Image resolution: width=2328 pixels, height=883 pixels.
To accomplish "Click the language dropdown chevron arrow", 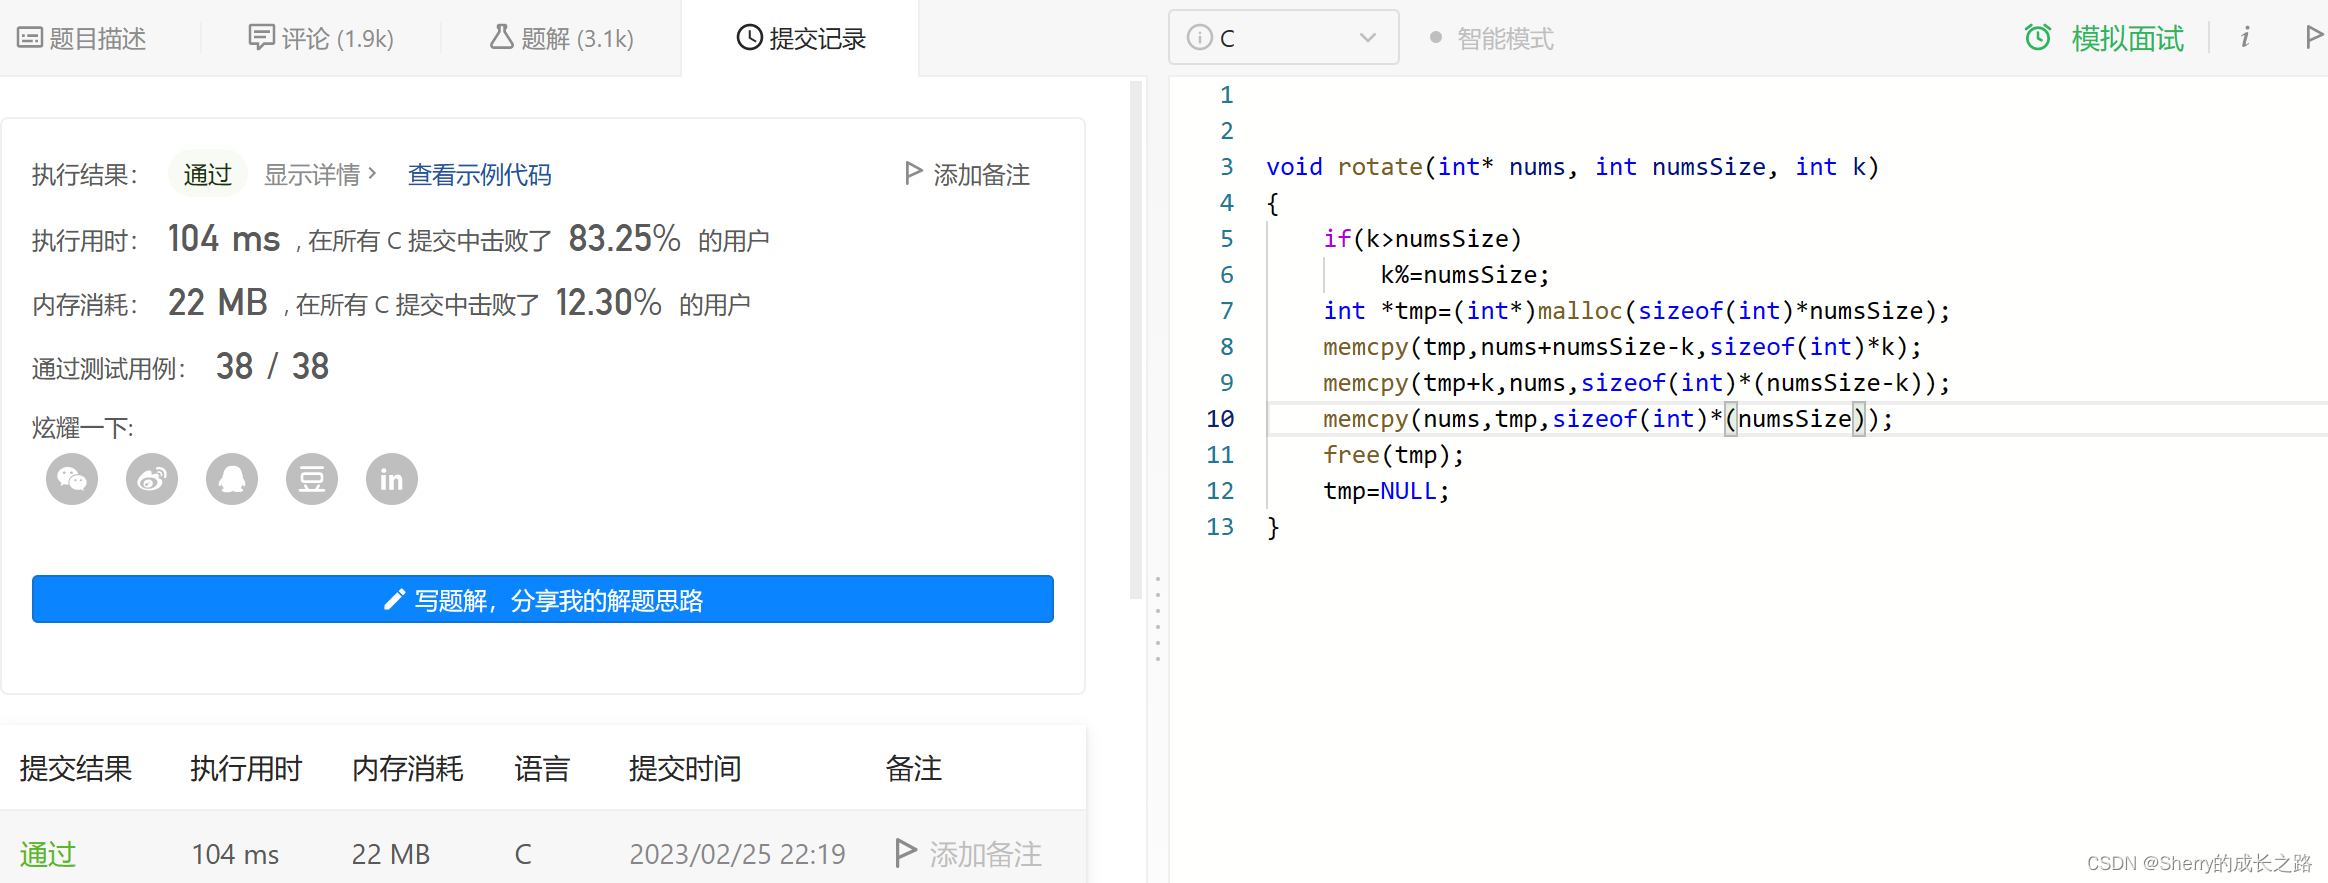I will point(1368,38).
